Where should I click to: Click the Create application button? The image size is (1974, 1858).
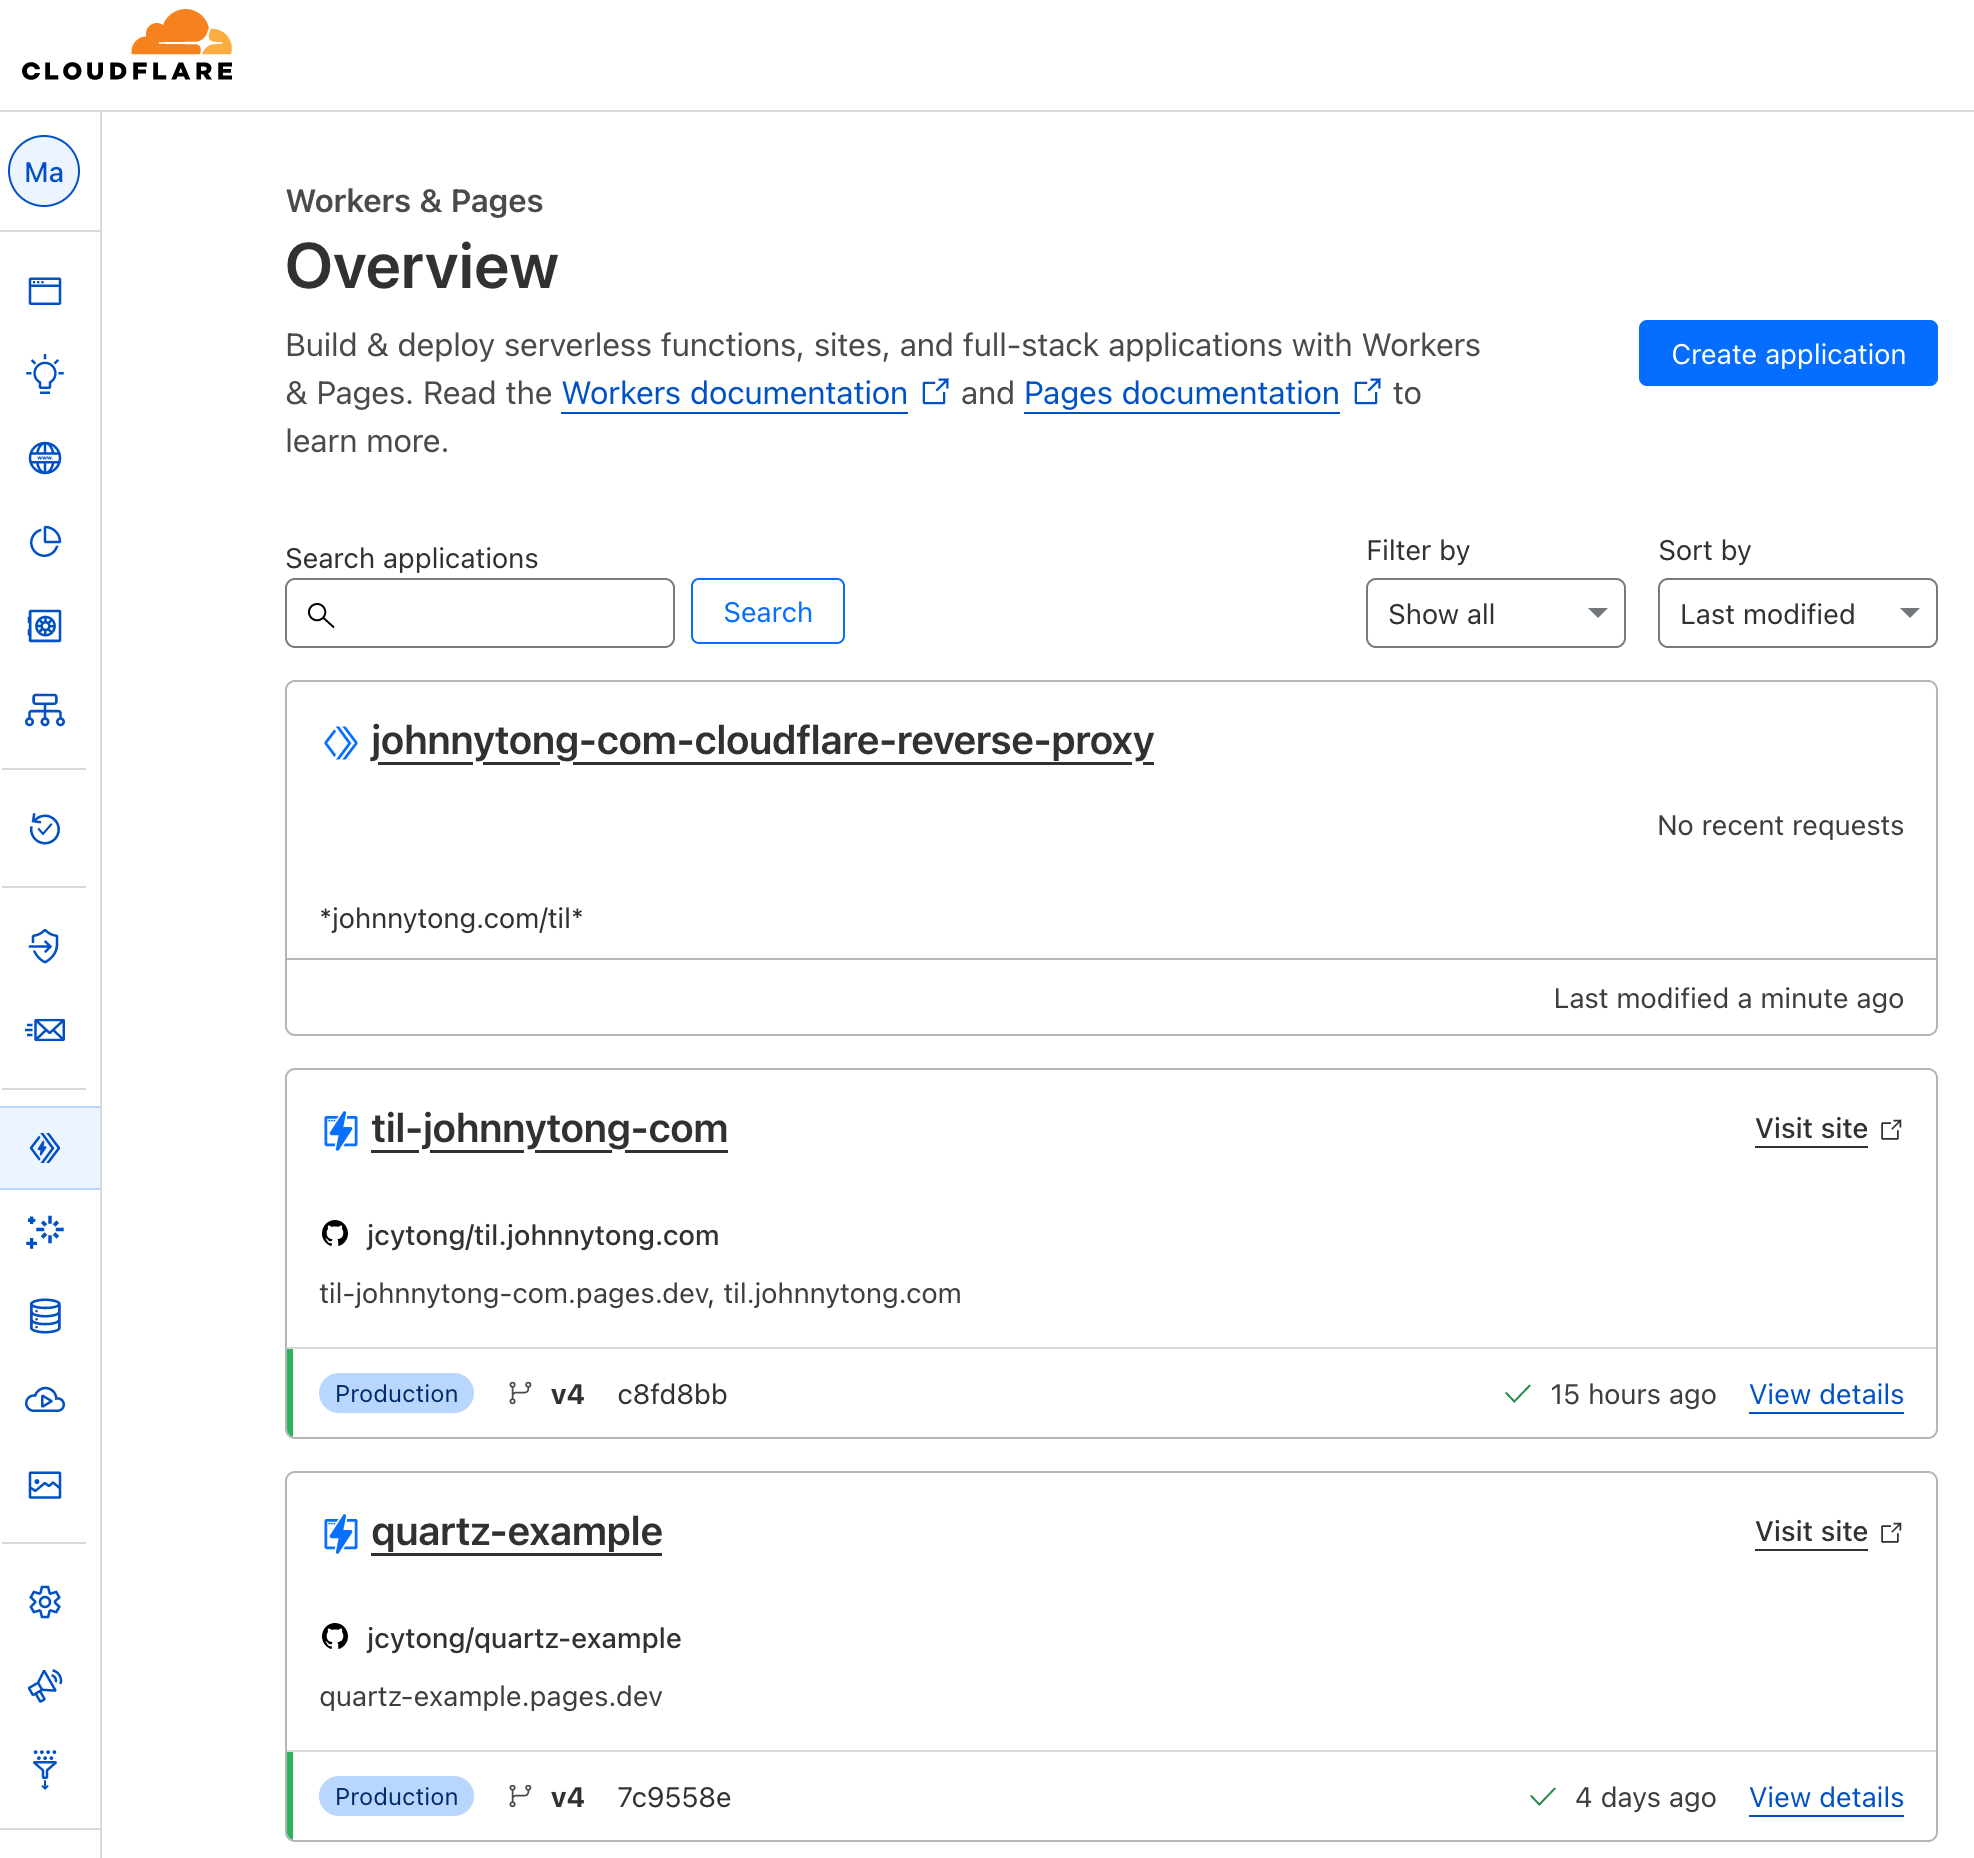coord(1787,354)
